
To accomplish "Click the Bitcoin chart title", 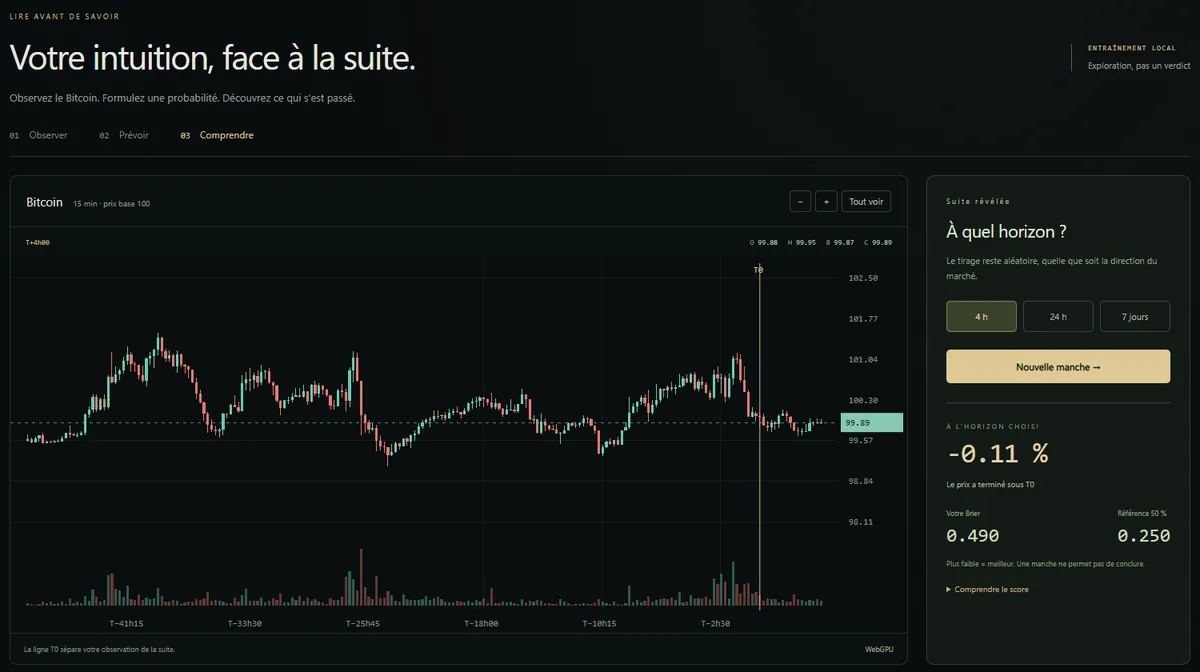I will tap(44, 202).
